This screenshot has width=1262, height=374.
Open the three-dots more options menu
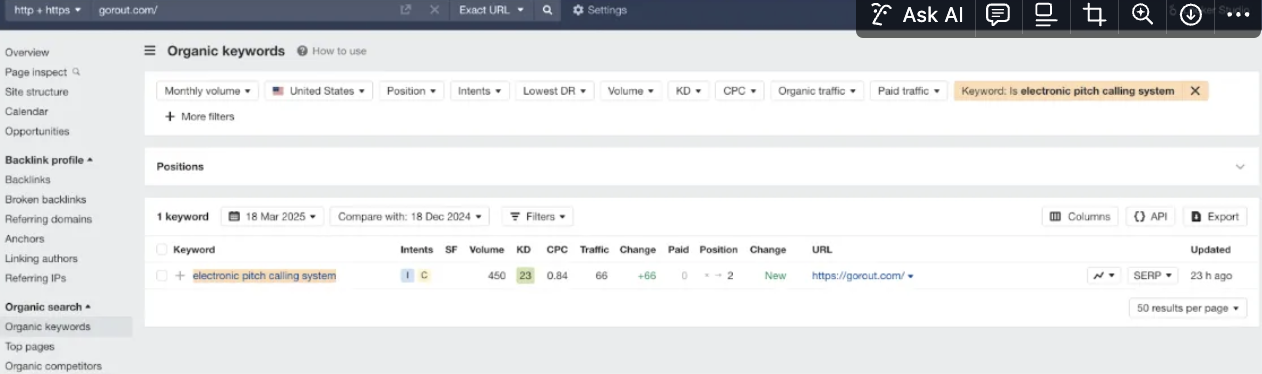point(1238,15)
